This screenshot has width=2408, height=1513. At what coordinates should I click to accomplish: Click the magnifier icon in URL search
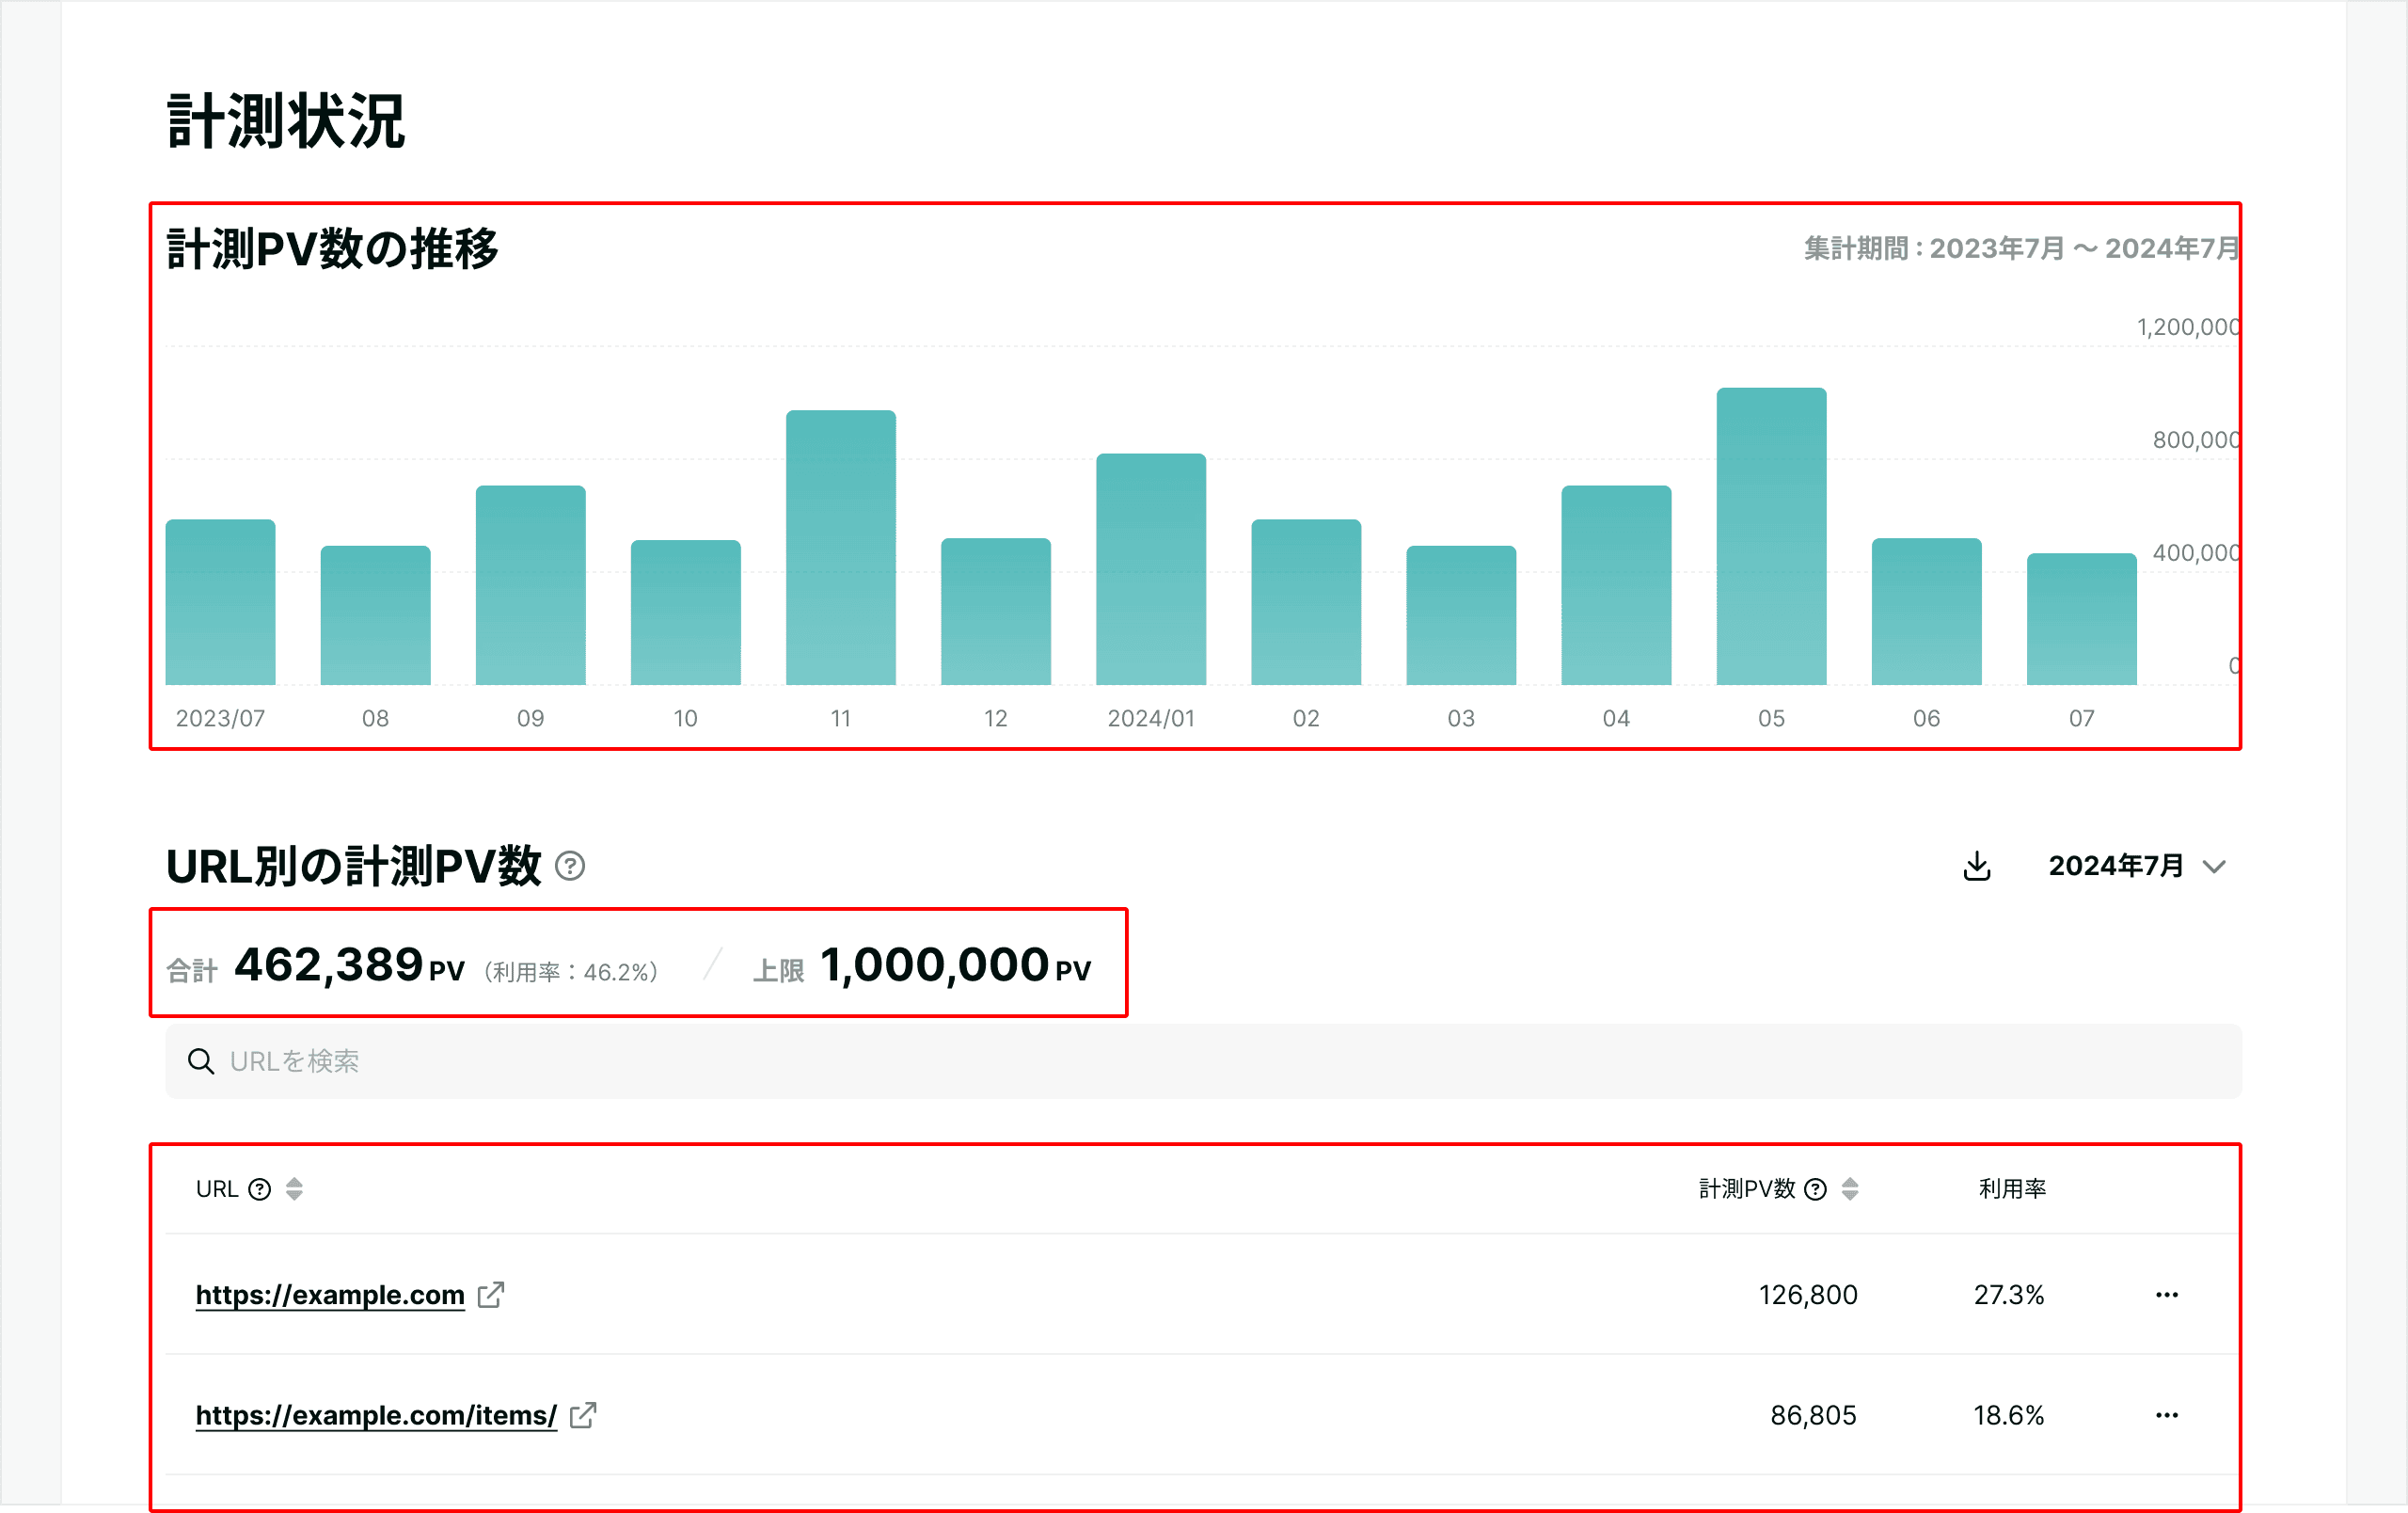coord(201,1061)
